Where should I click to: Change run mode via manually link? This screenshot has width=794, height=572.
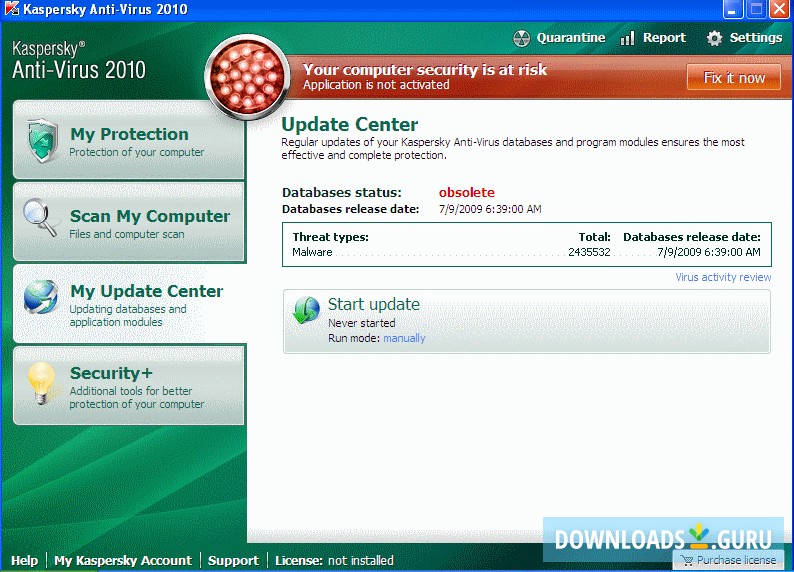[x=404, y=338]
